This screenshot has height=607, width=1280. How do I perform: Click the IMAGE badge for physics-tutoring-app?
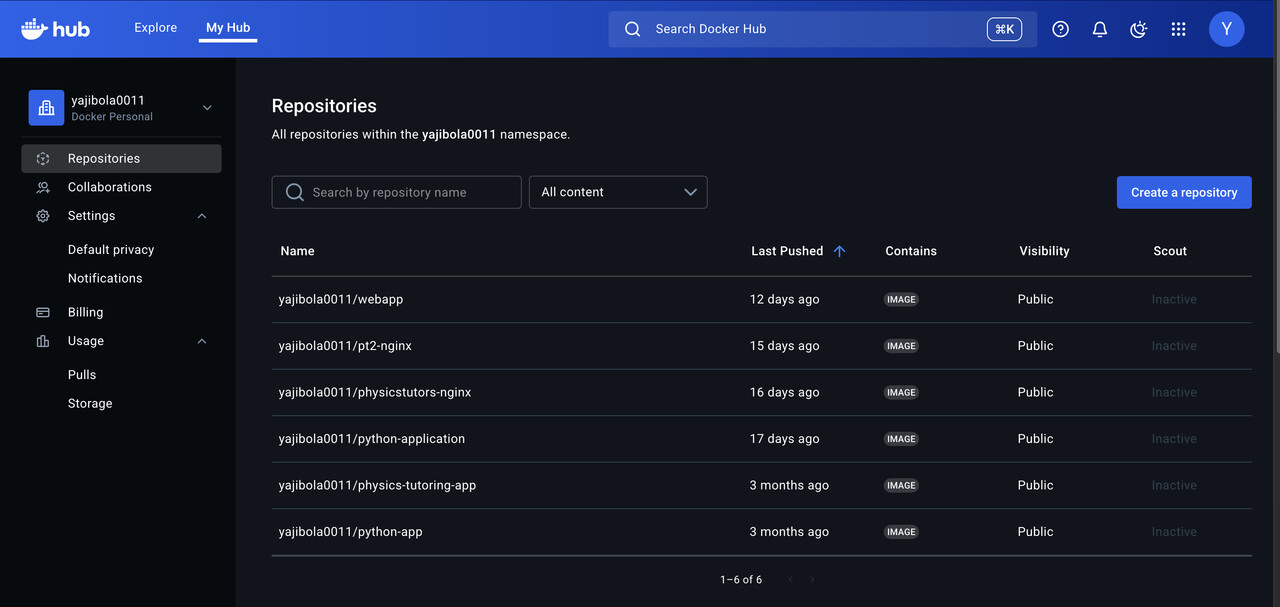click(901, 486)
